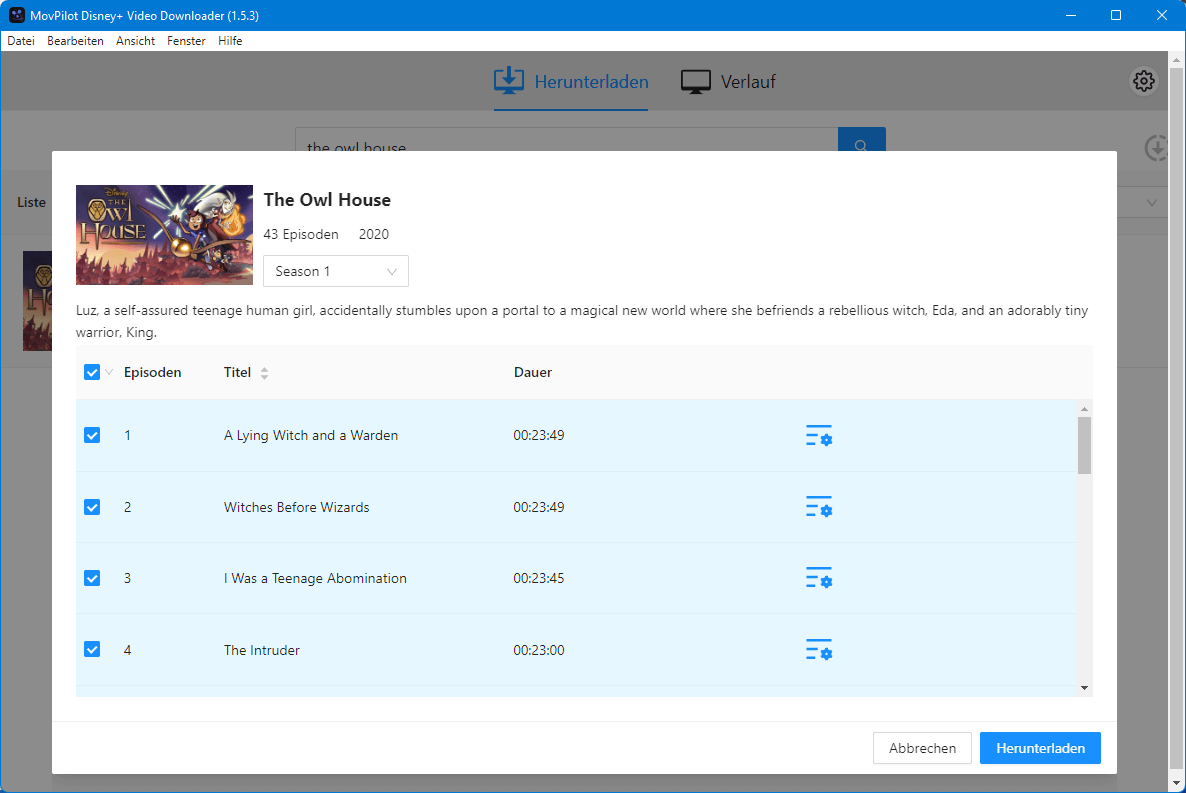The width and height of the screenshot is (1186, 793).
Task: Open the Season 1 dropdown
Action: (336, 271)
